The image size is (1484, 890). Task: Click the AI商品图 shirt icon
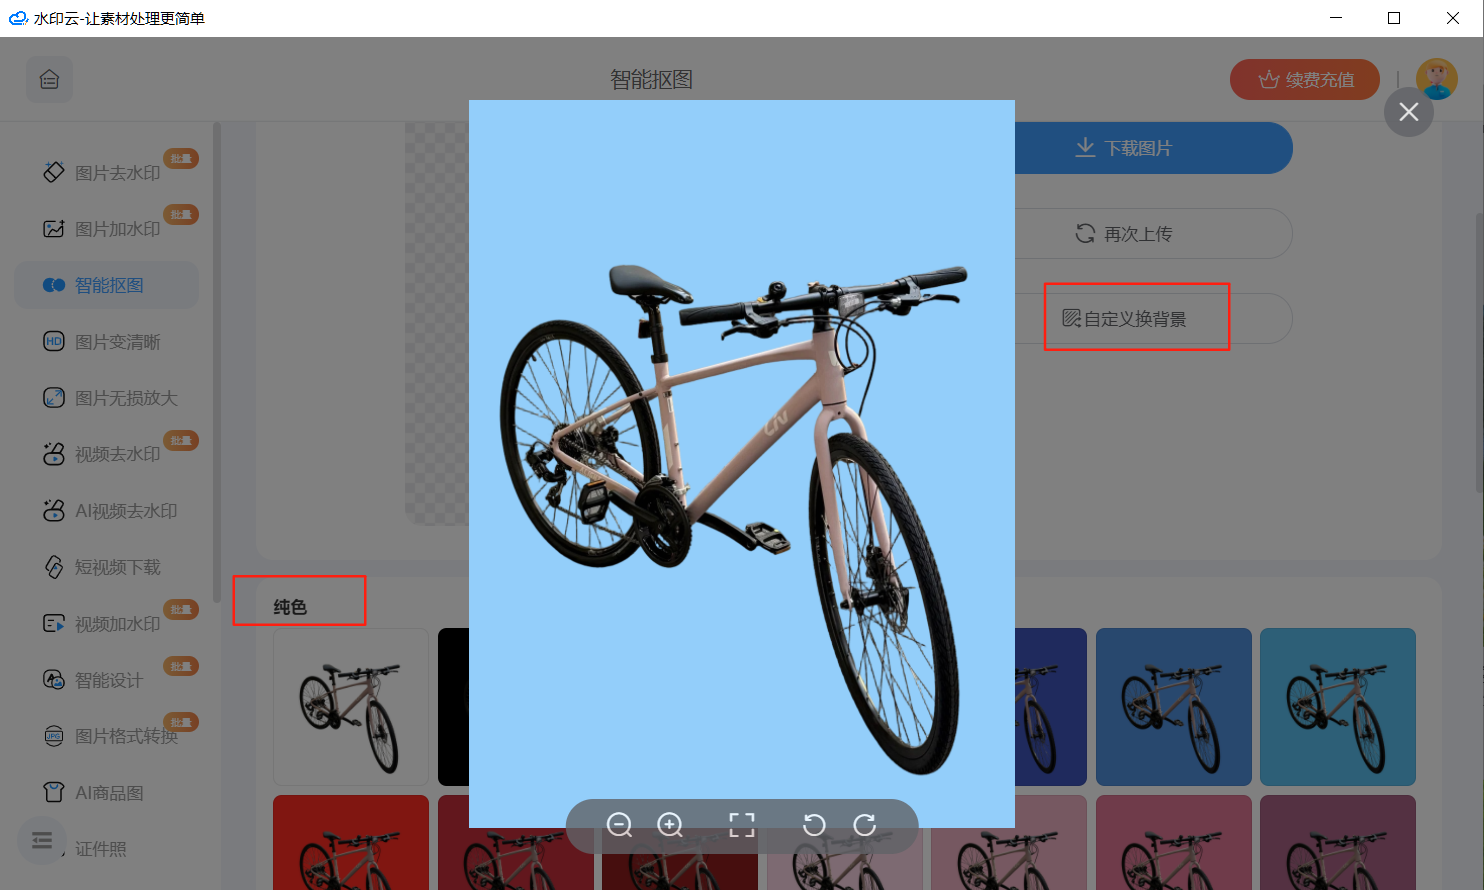pos(54,793)
